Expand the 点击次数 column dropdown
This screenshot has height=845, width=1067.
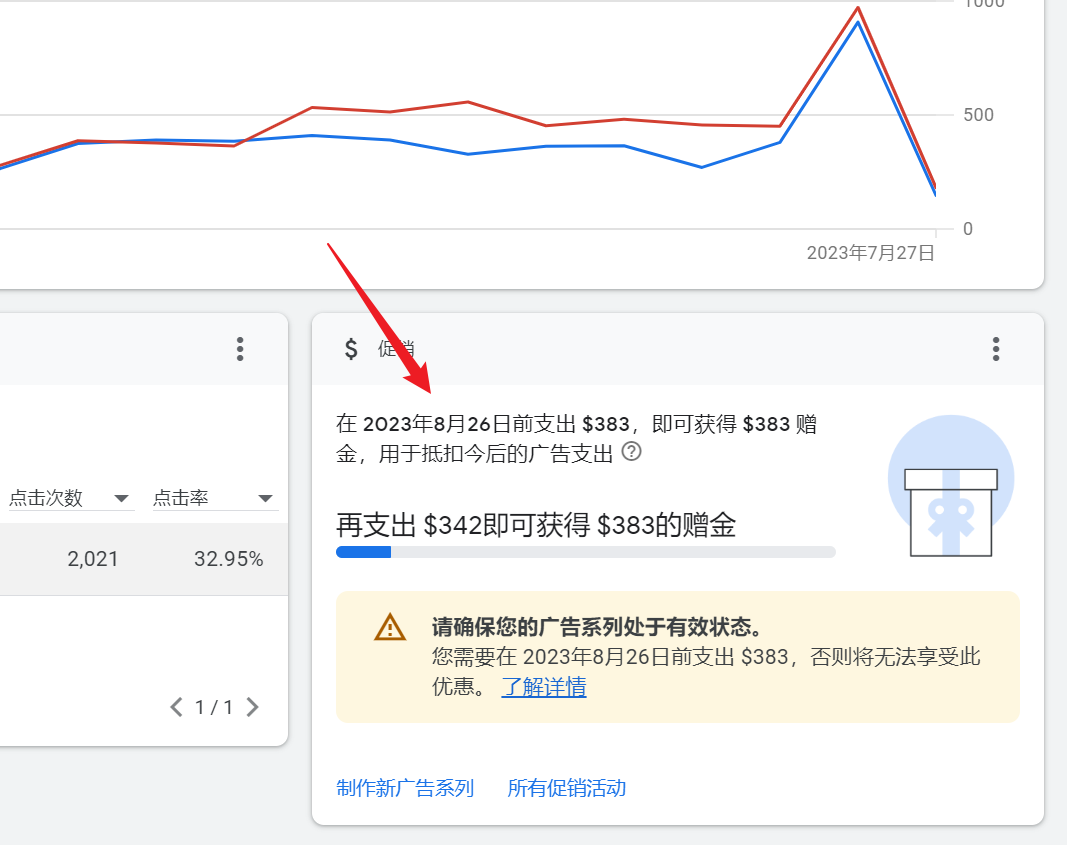122,498
